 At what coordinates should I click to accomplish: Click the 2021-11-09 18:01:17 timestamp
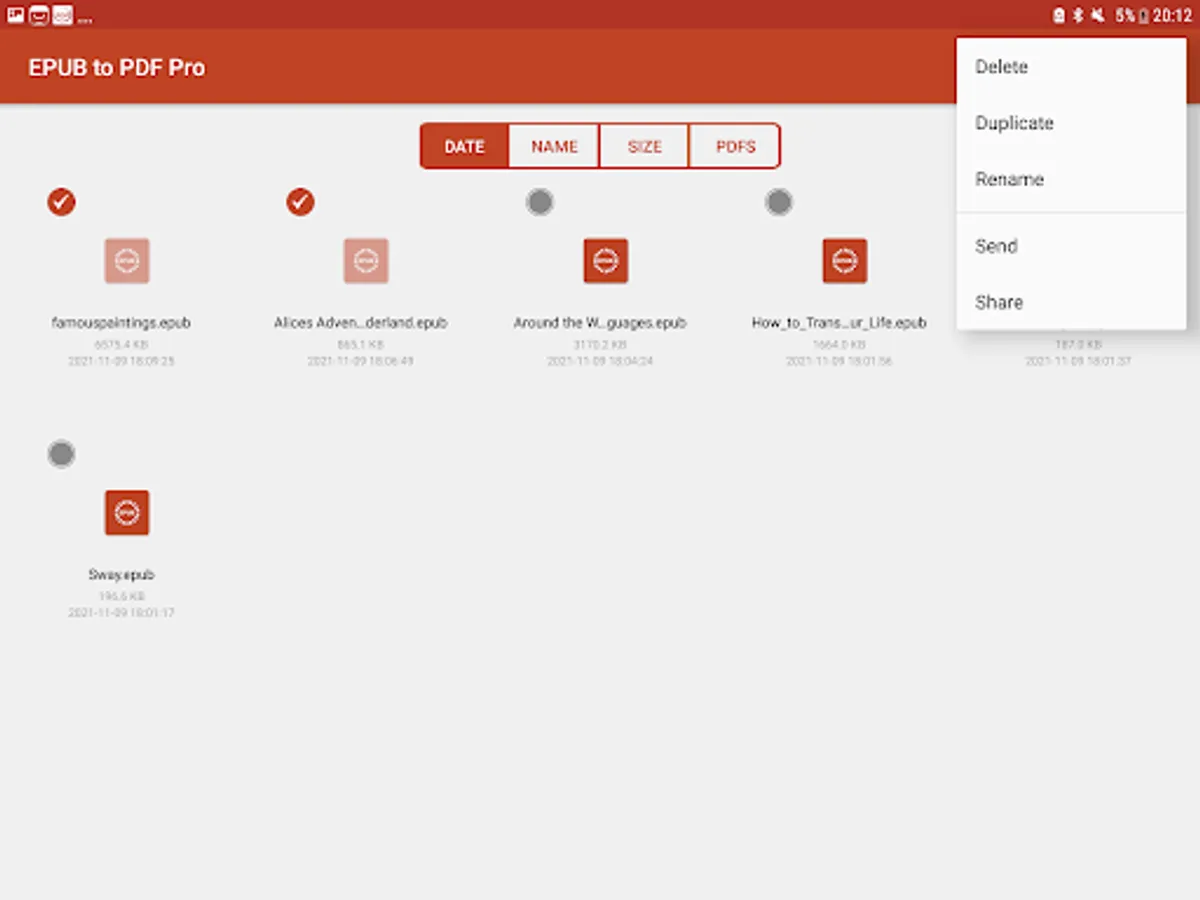121,613
